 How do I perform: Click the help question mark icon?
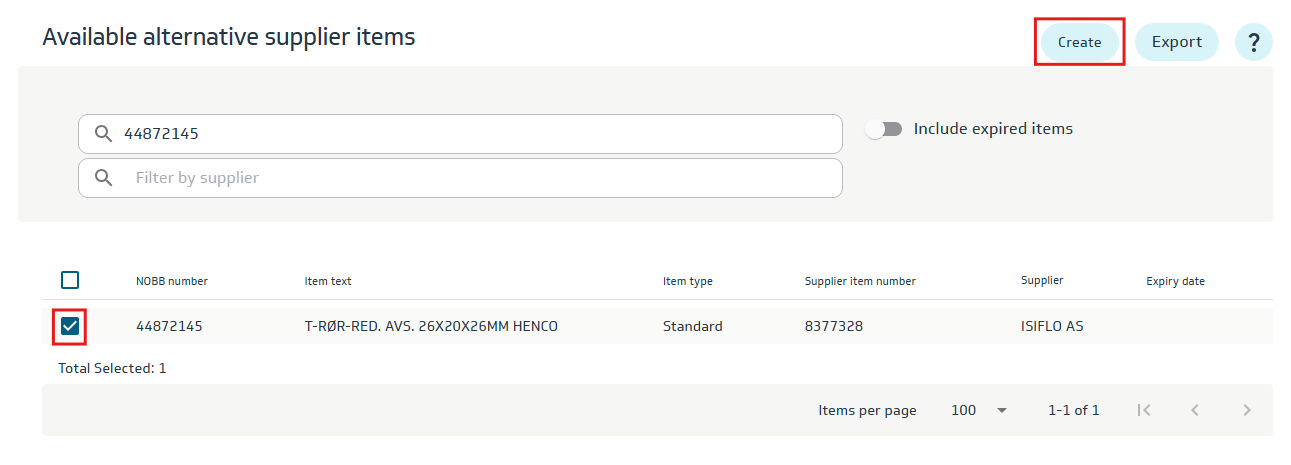click(x=1253, y=42)
